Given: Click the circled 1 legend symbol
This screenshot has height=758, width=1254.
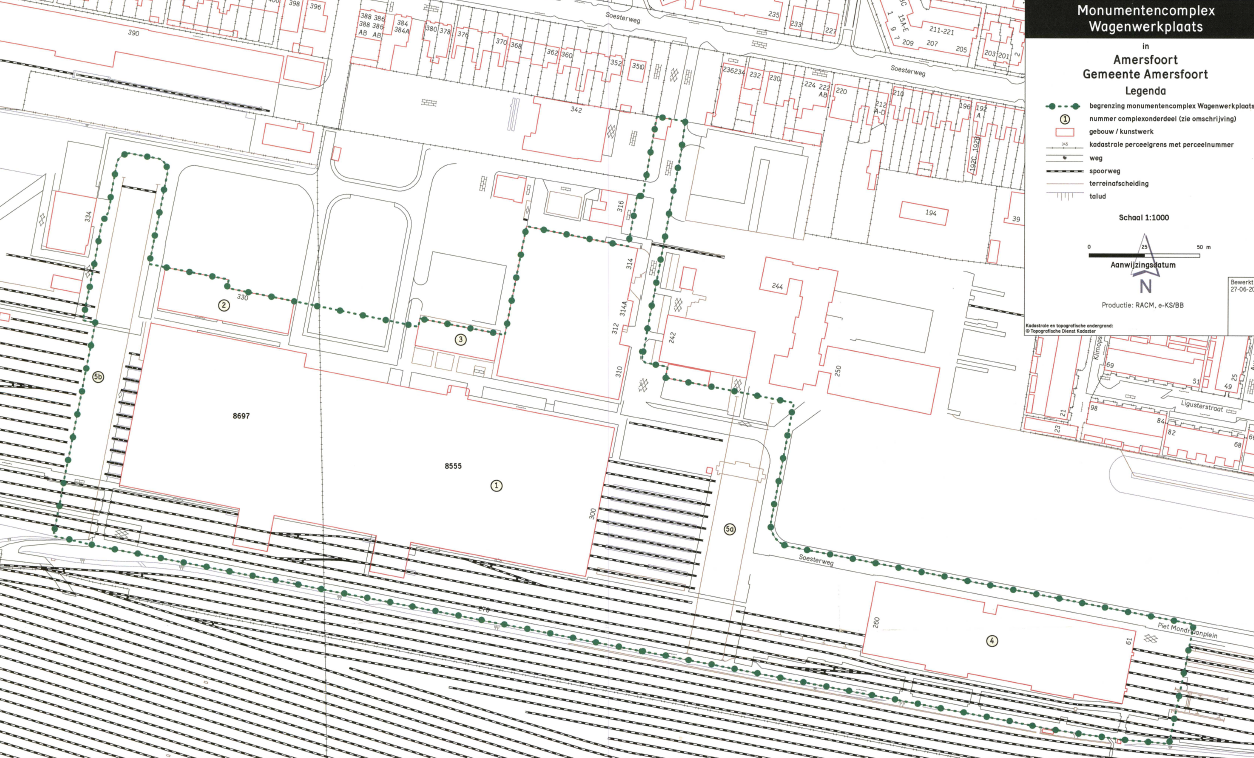Looking at the screenshot, I should 1066,118.
